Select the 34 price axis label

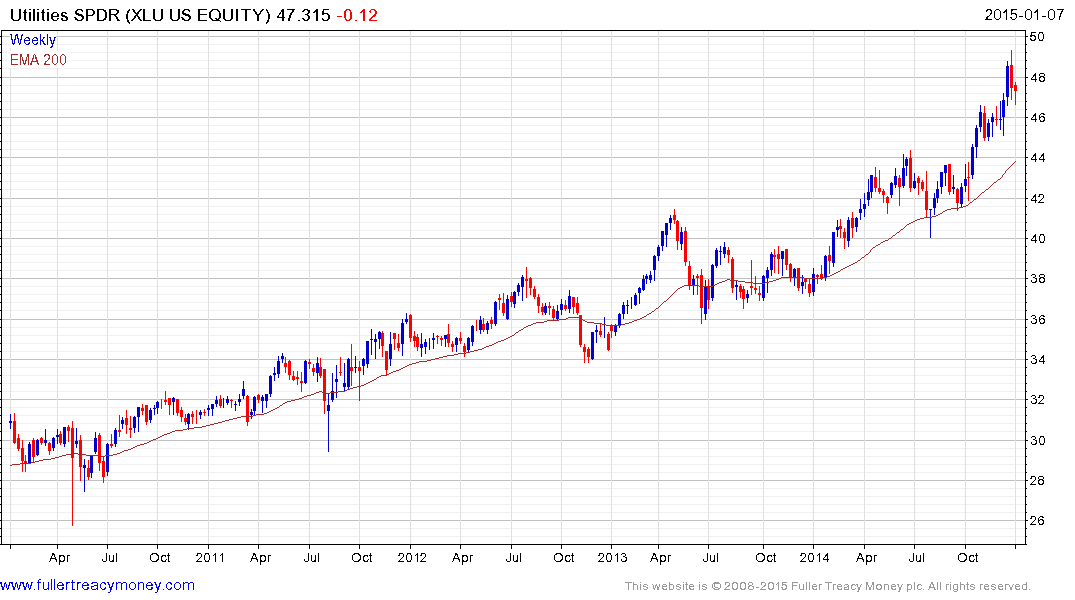pos(1037,359)
